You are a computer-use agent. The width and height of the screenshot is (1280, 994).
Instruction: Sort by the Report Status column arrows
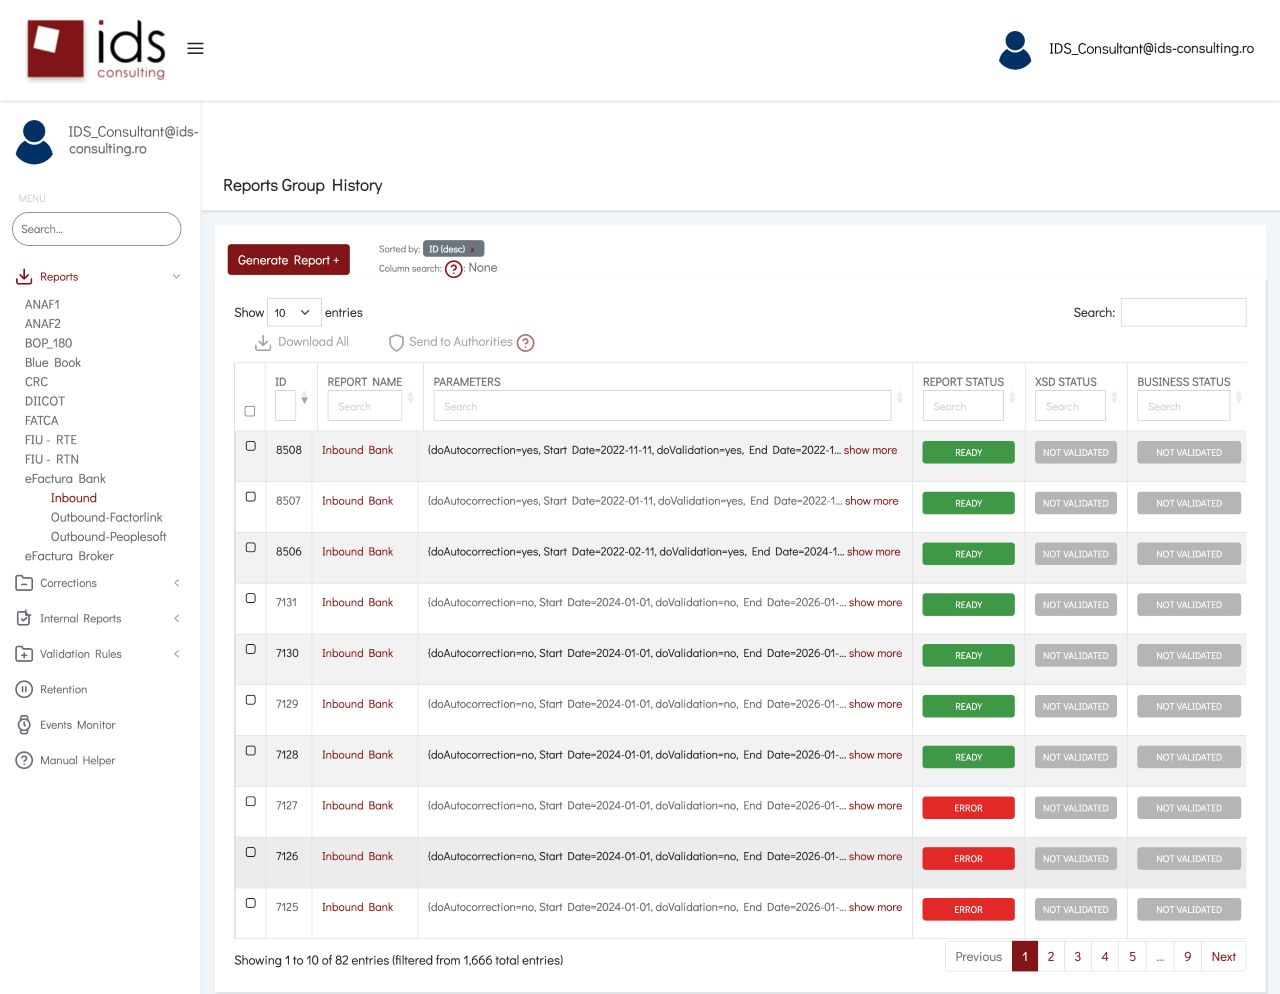[x=1012, y=398]
